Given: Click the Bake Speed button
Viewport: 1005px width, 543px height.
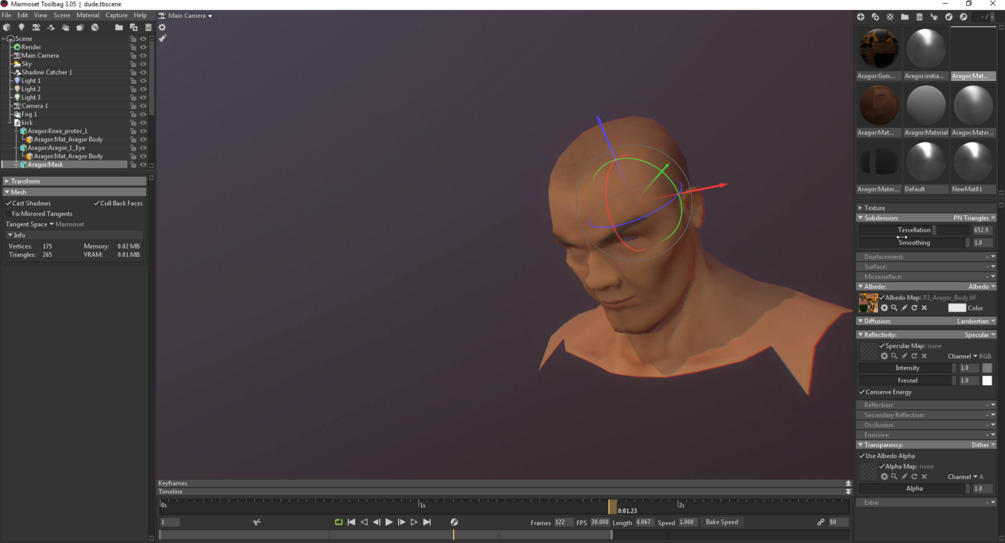Looking at the screenshot, I should pos(722,522).
